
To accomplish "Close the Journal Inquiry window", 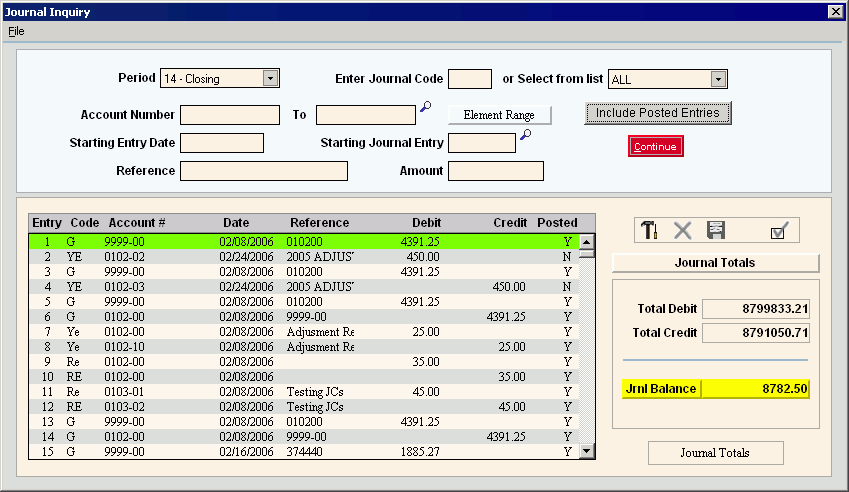I will [x=835, y=11].
